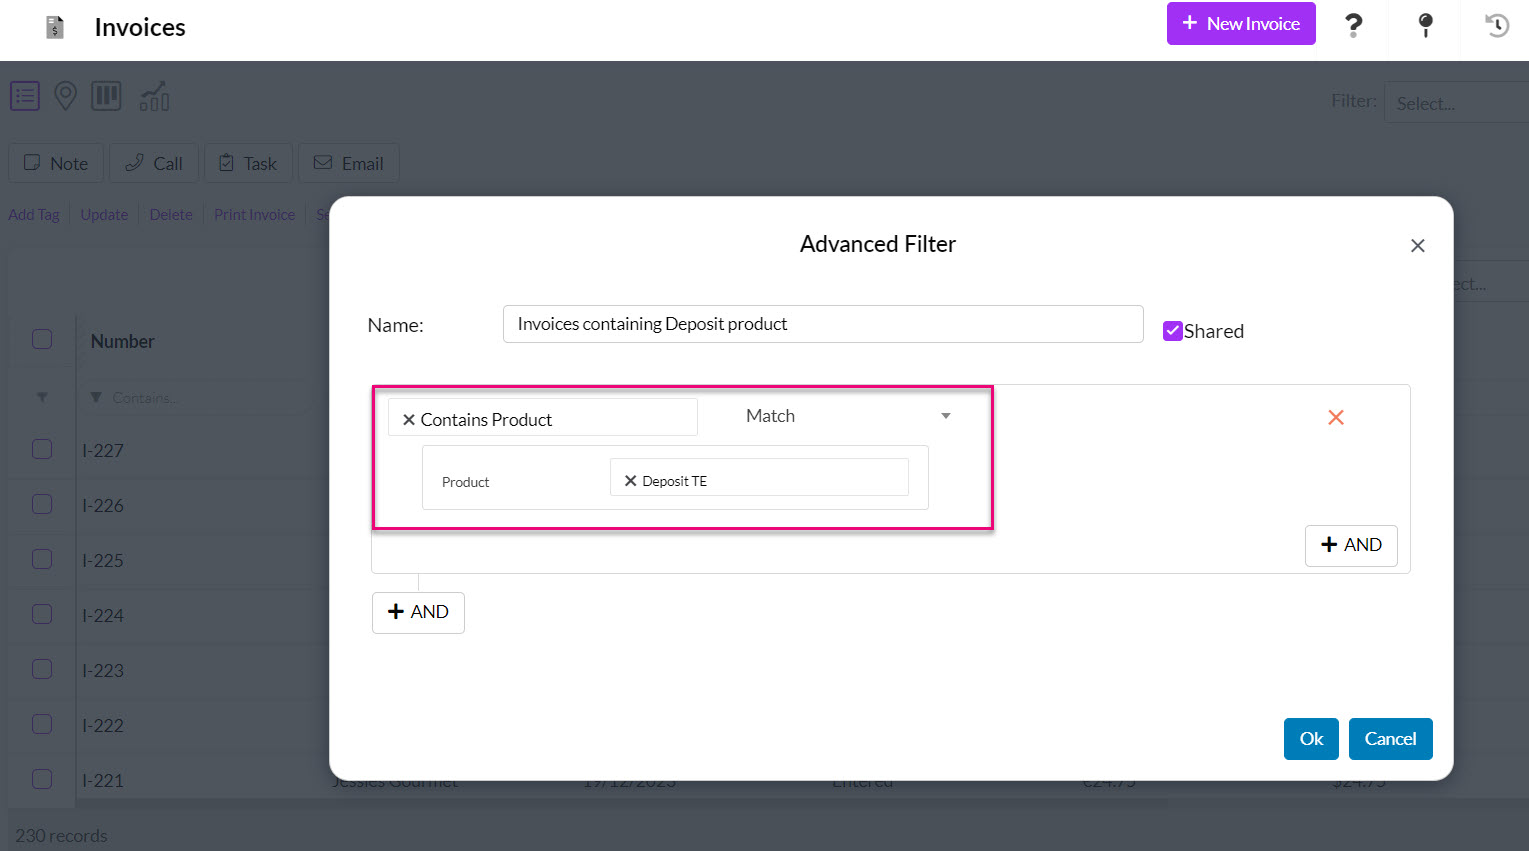The width and height of the screenshot is (1529, 851).
Task: Open the help question mark icon
Action: [x=1353, y=25]
